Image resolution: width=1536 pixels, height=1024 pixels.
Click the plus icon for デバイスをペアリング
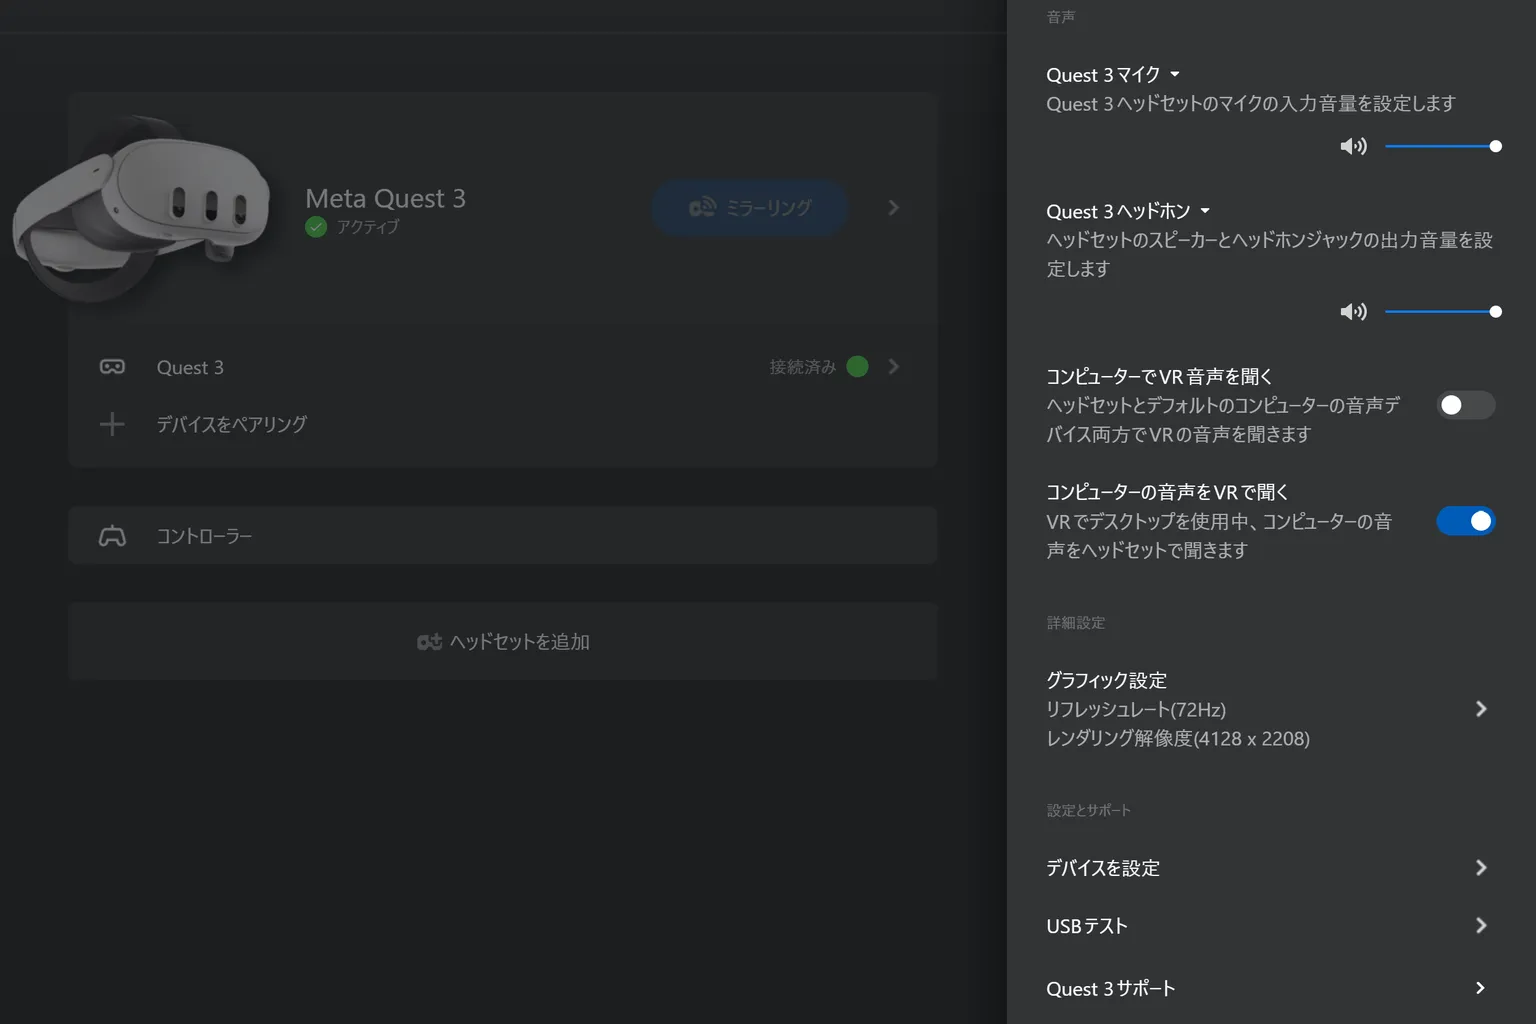(112, 424)
